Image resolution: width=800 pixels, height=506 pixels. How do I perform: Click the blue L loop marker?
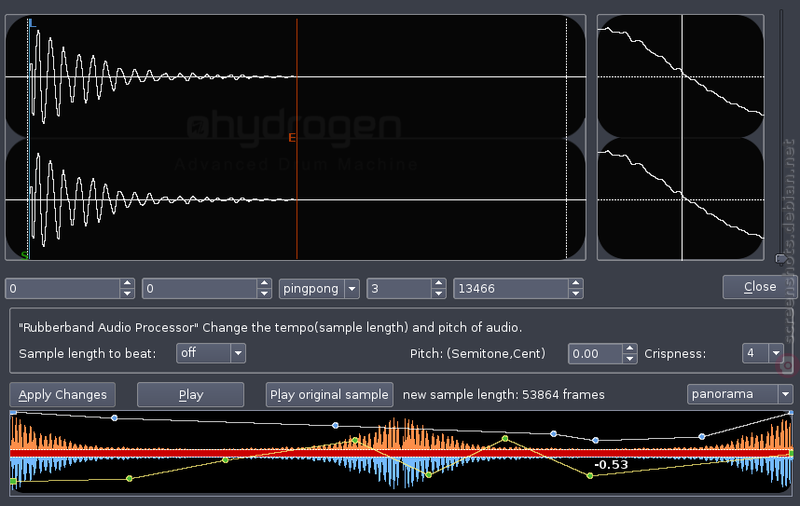click(32, 23)
